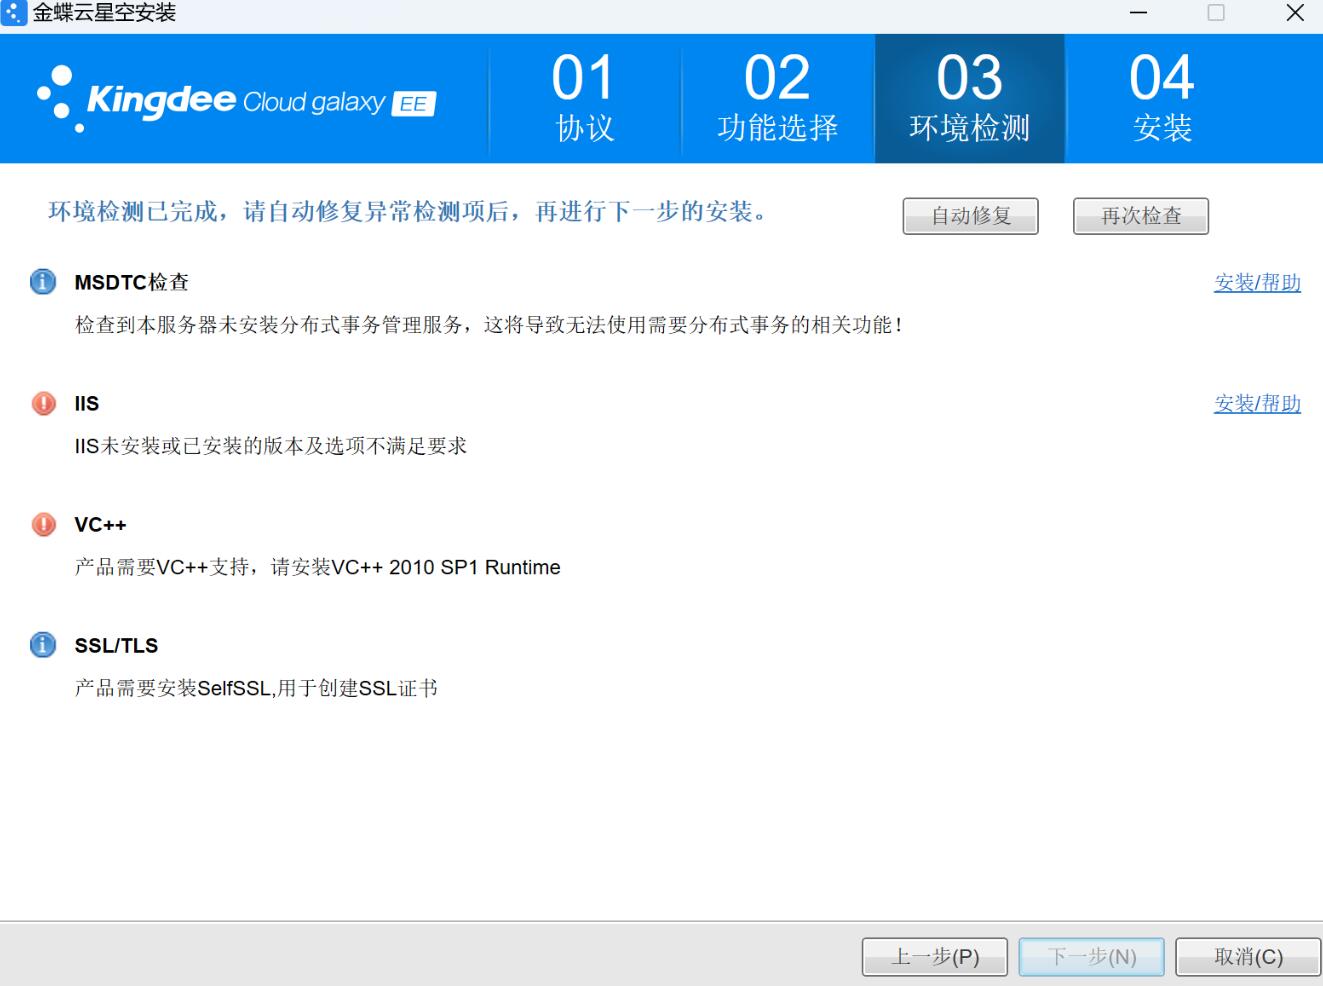Click the IIS red error icon
1323x986 pixels.
(x=44, y=403)
